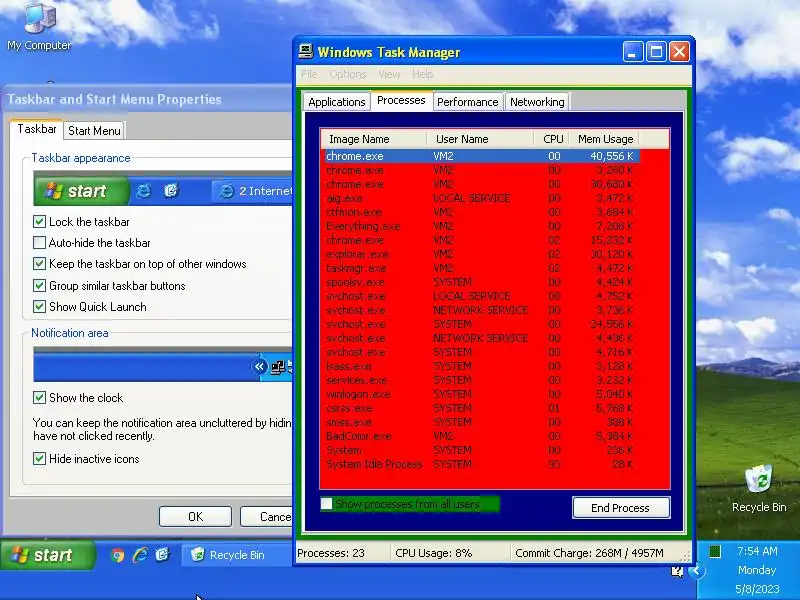Toggle Group similar taskbar buttons
800x600 pixels.
39,285
